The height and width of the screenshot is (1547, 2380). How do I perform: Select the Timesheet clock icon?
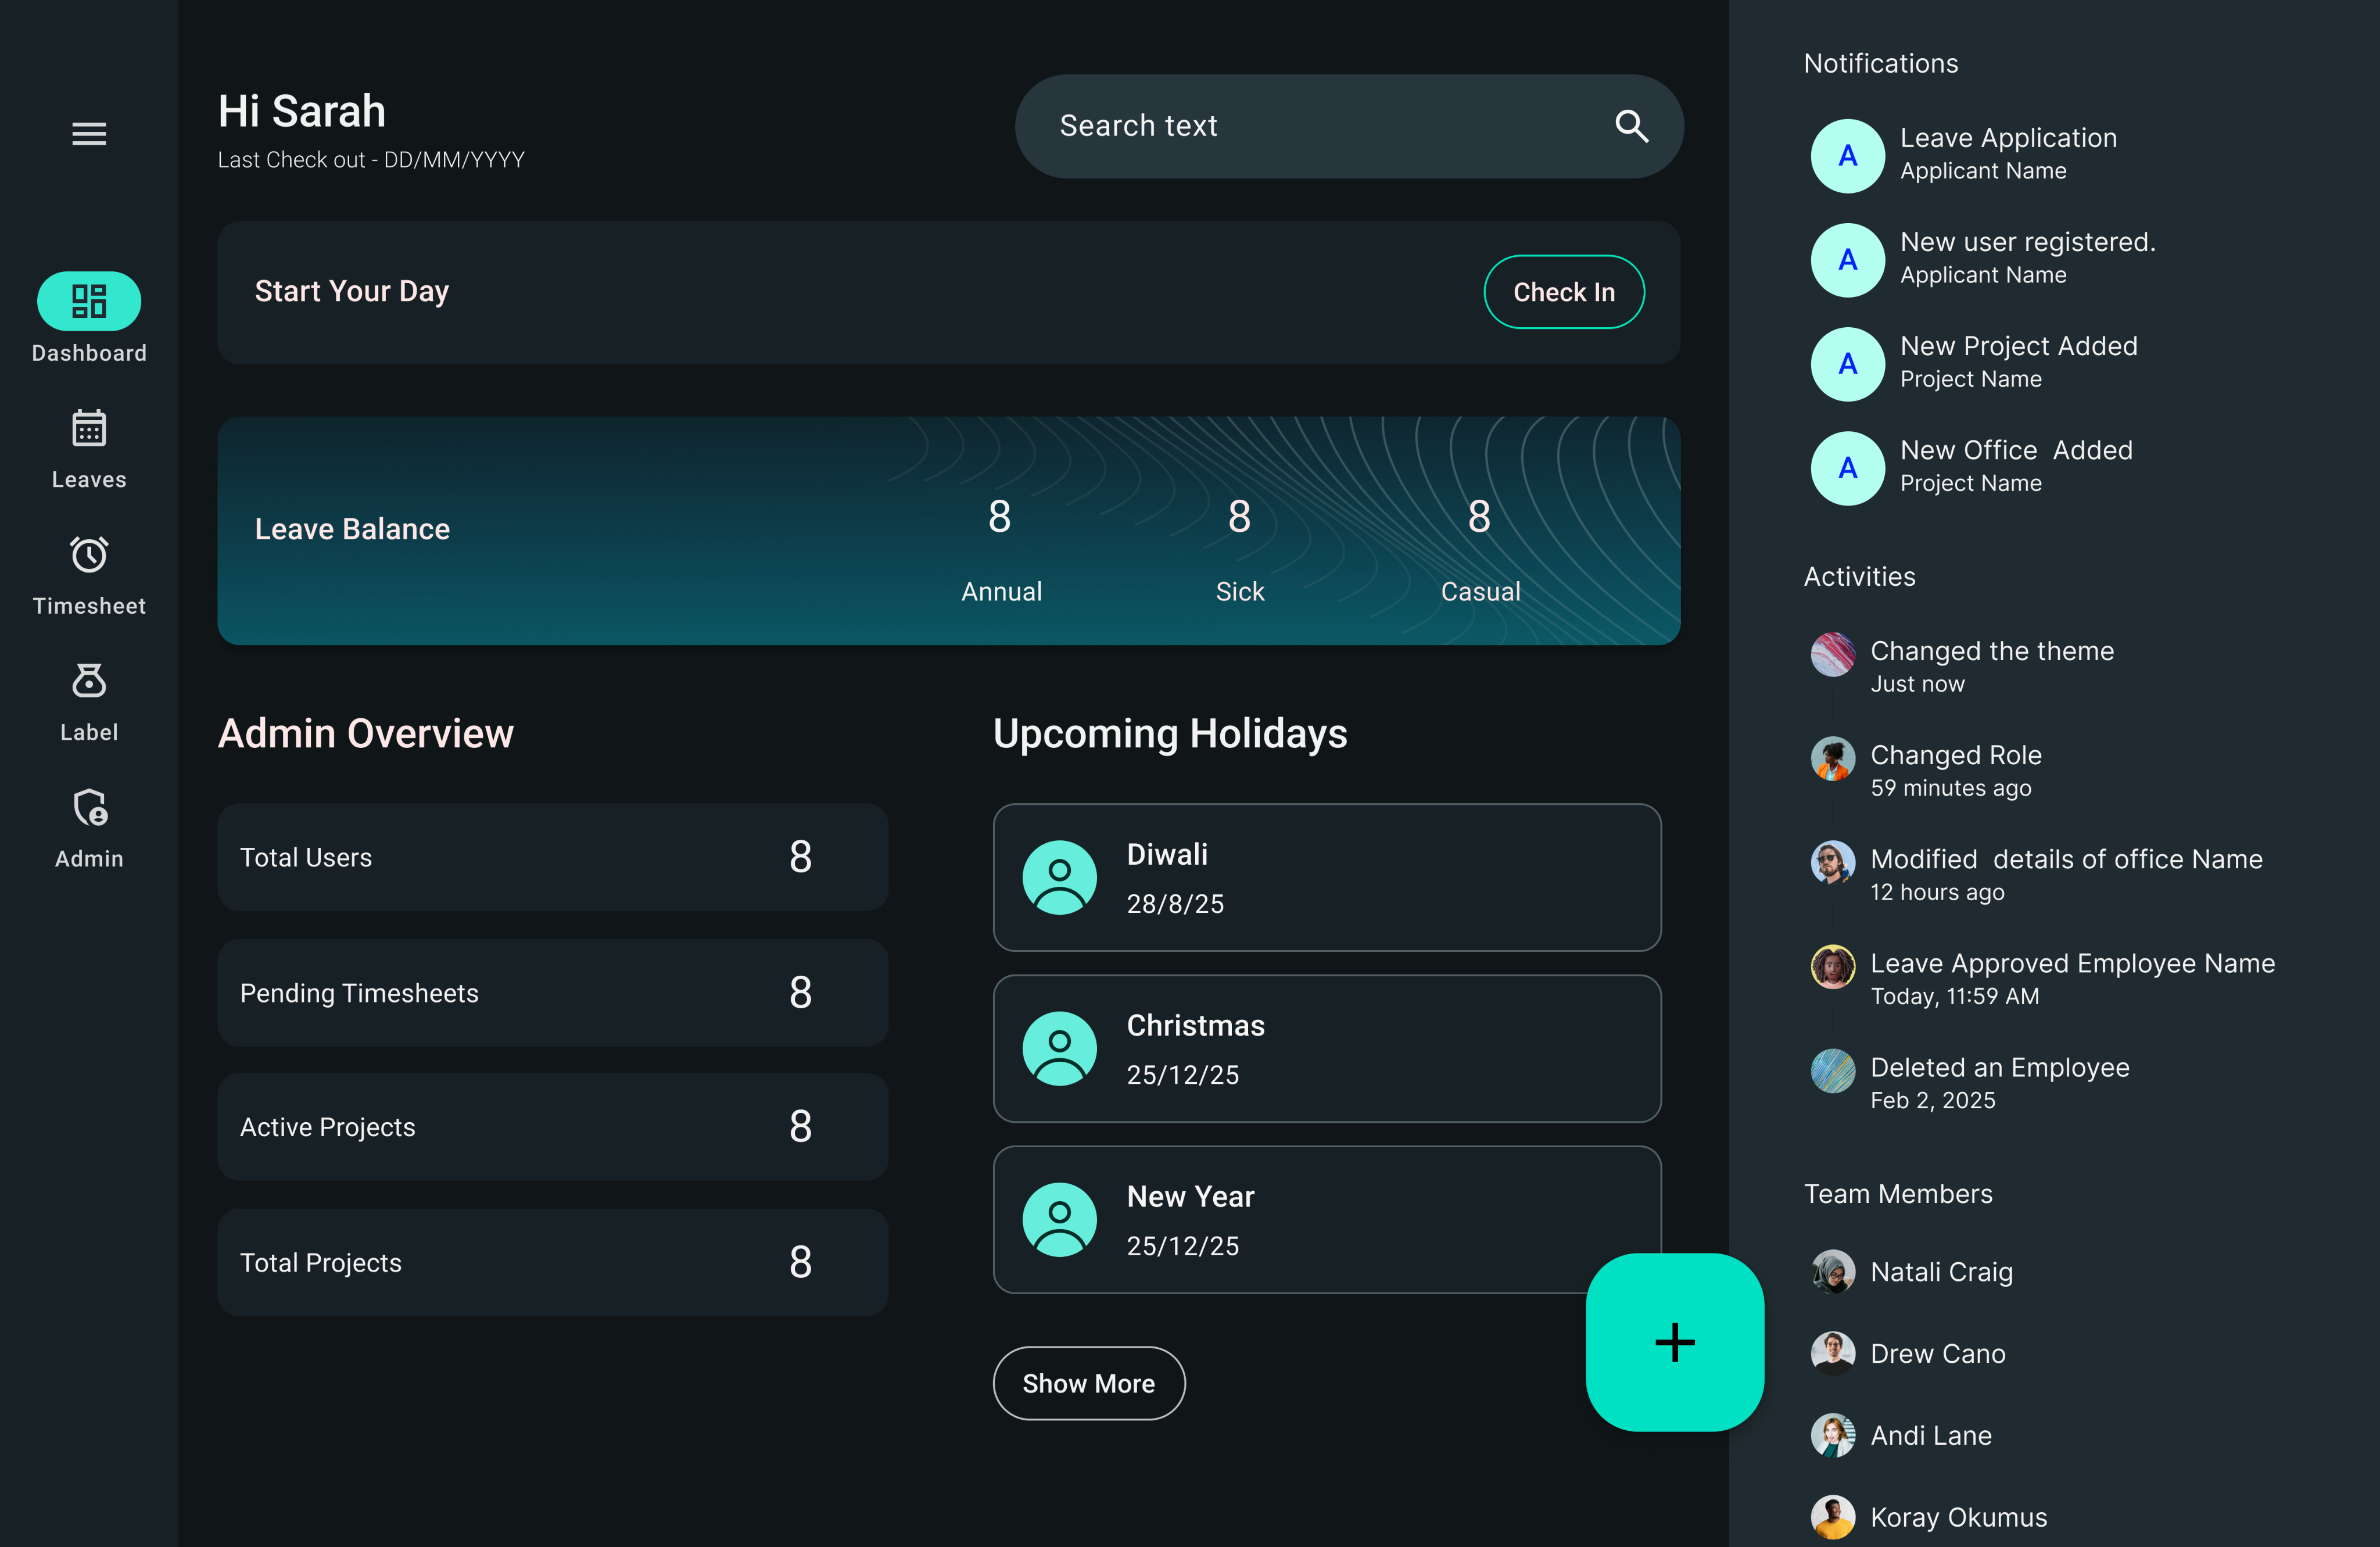[89, 554]
